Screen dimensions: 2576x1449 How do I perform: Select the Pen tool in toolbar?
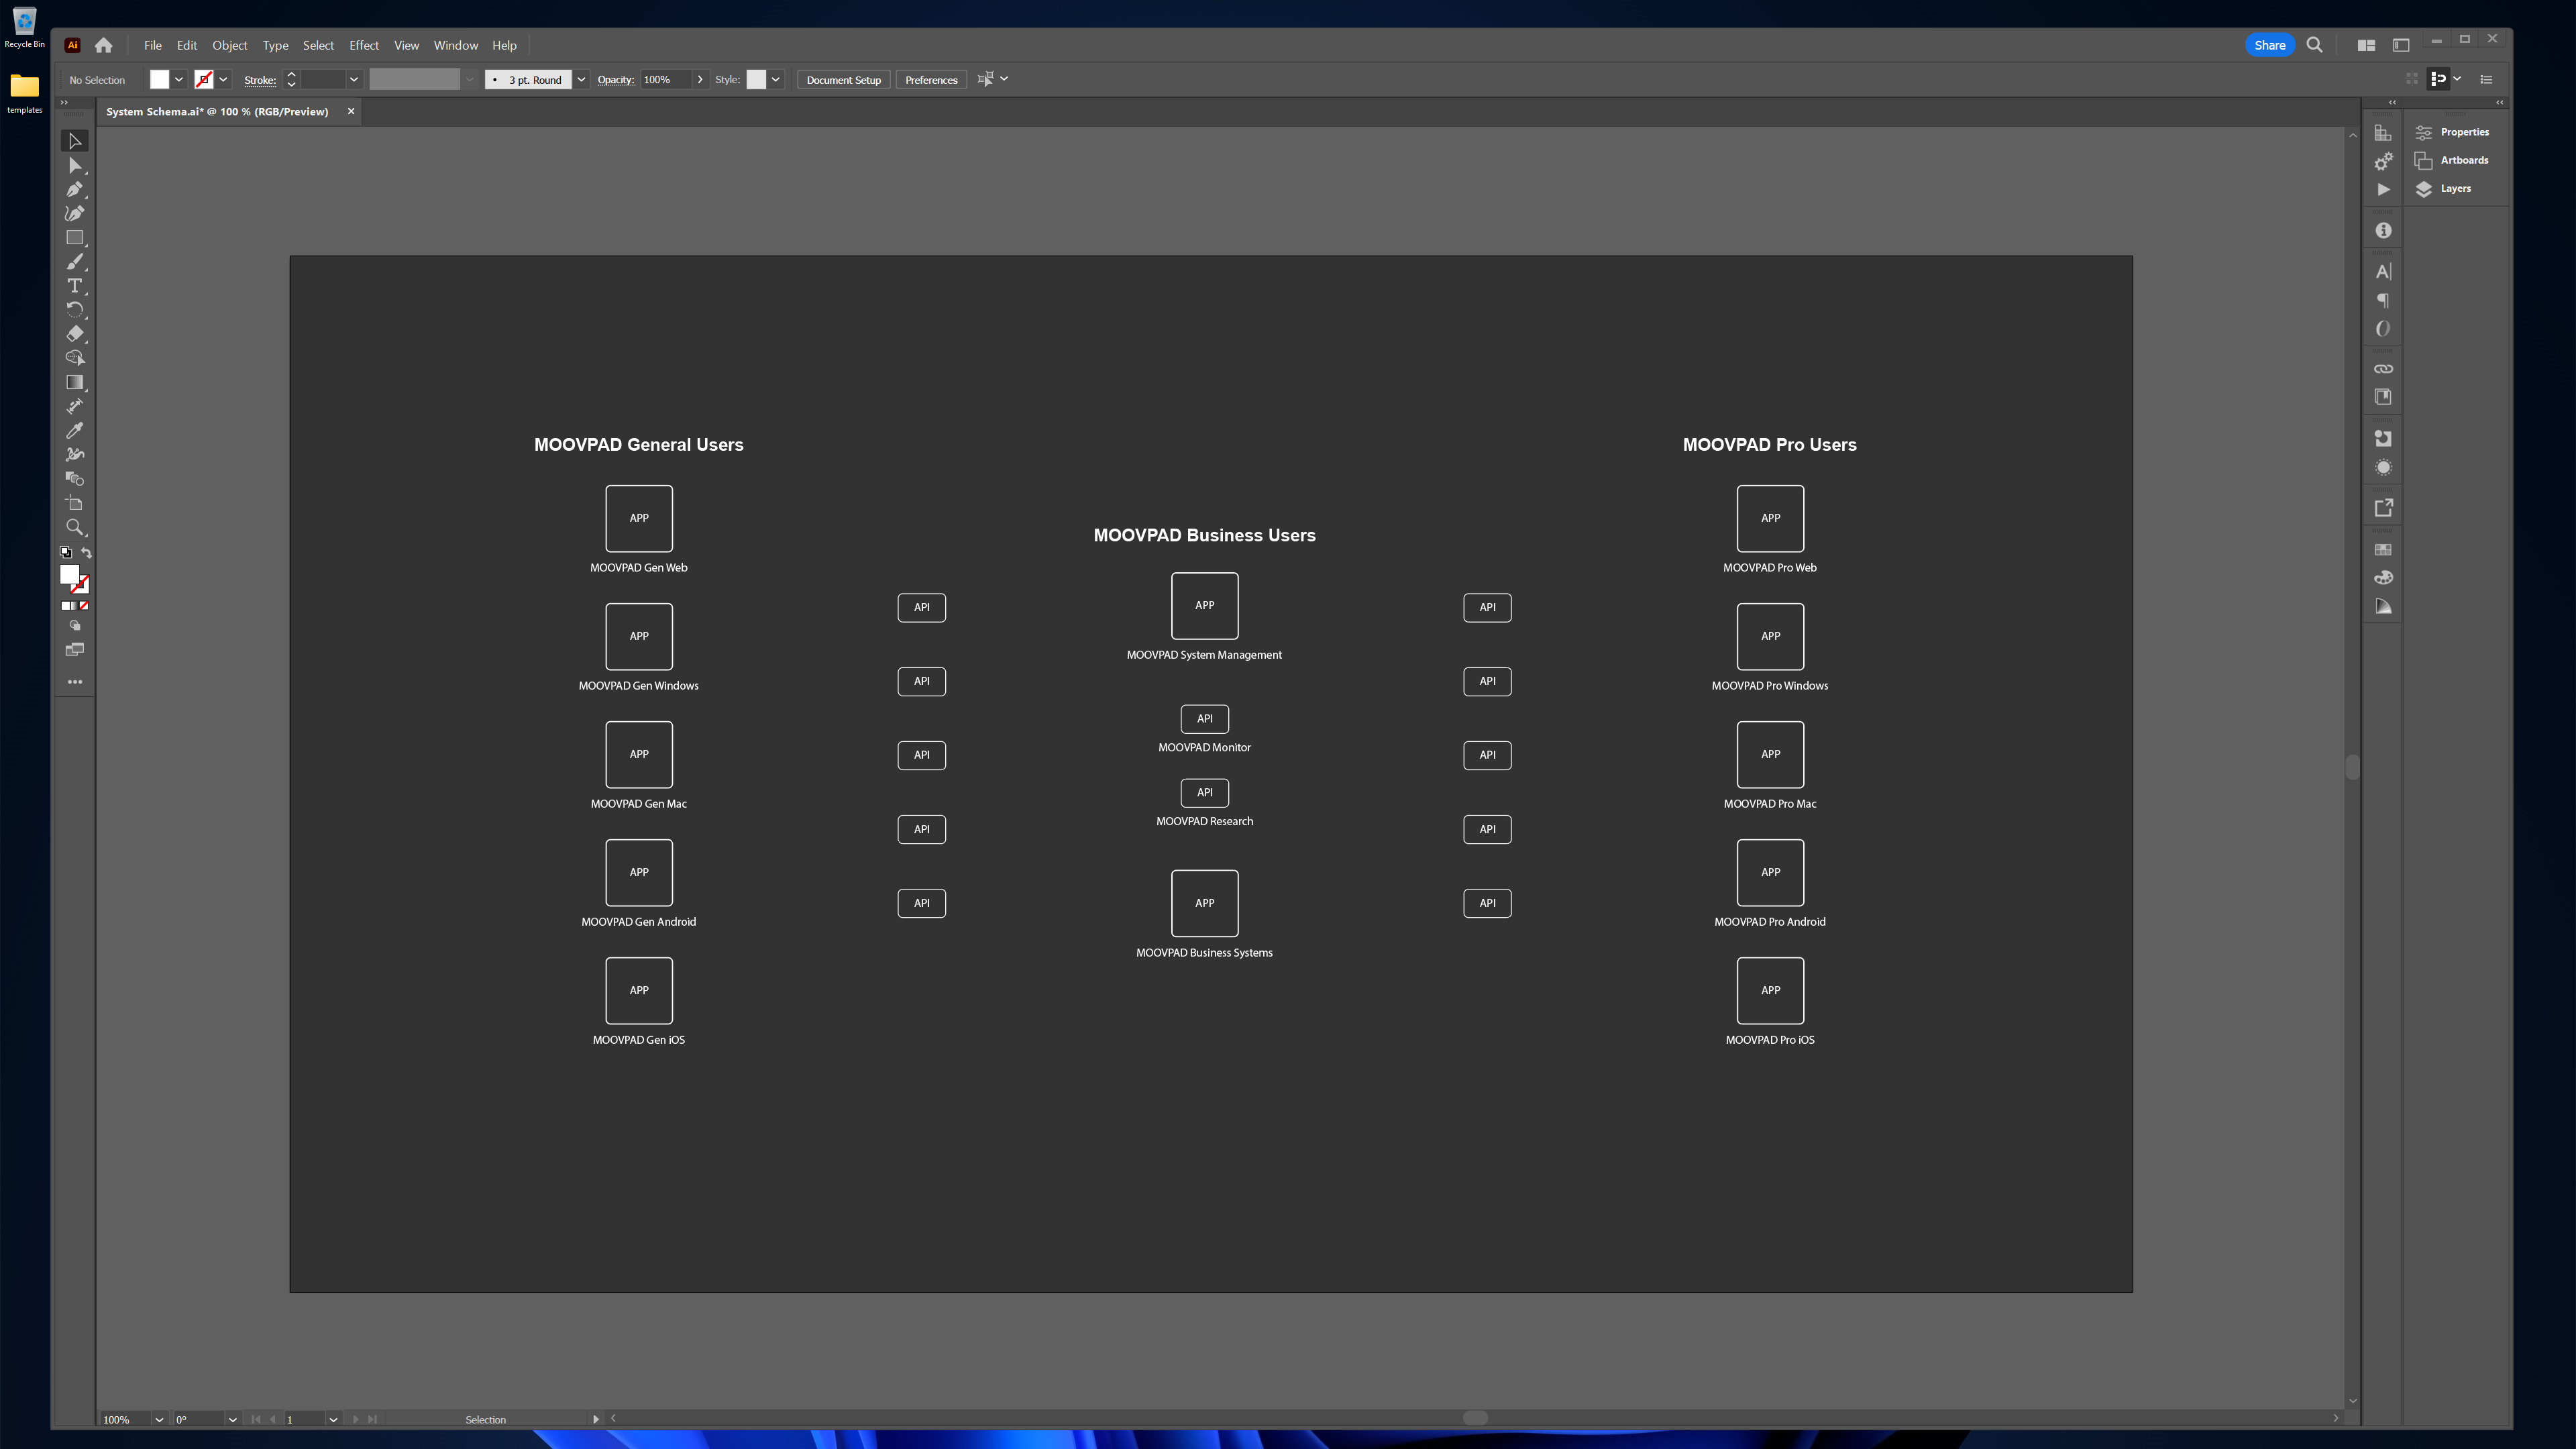tap(74, 189)
